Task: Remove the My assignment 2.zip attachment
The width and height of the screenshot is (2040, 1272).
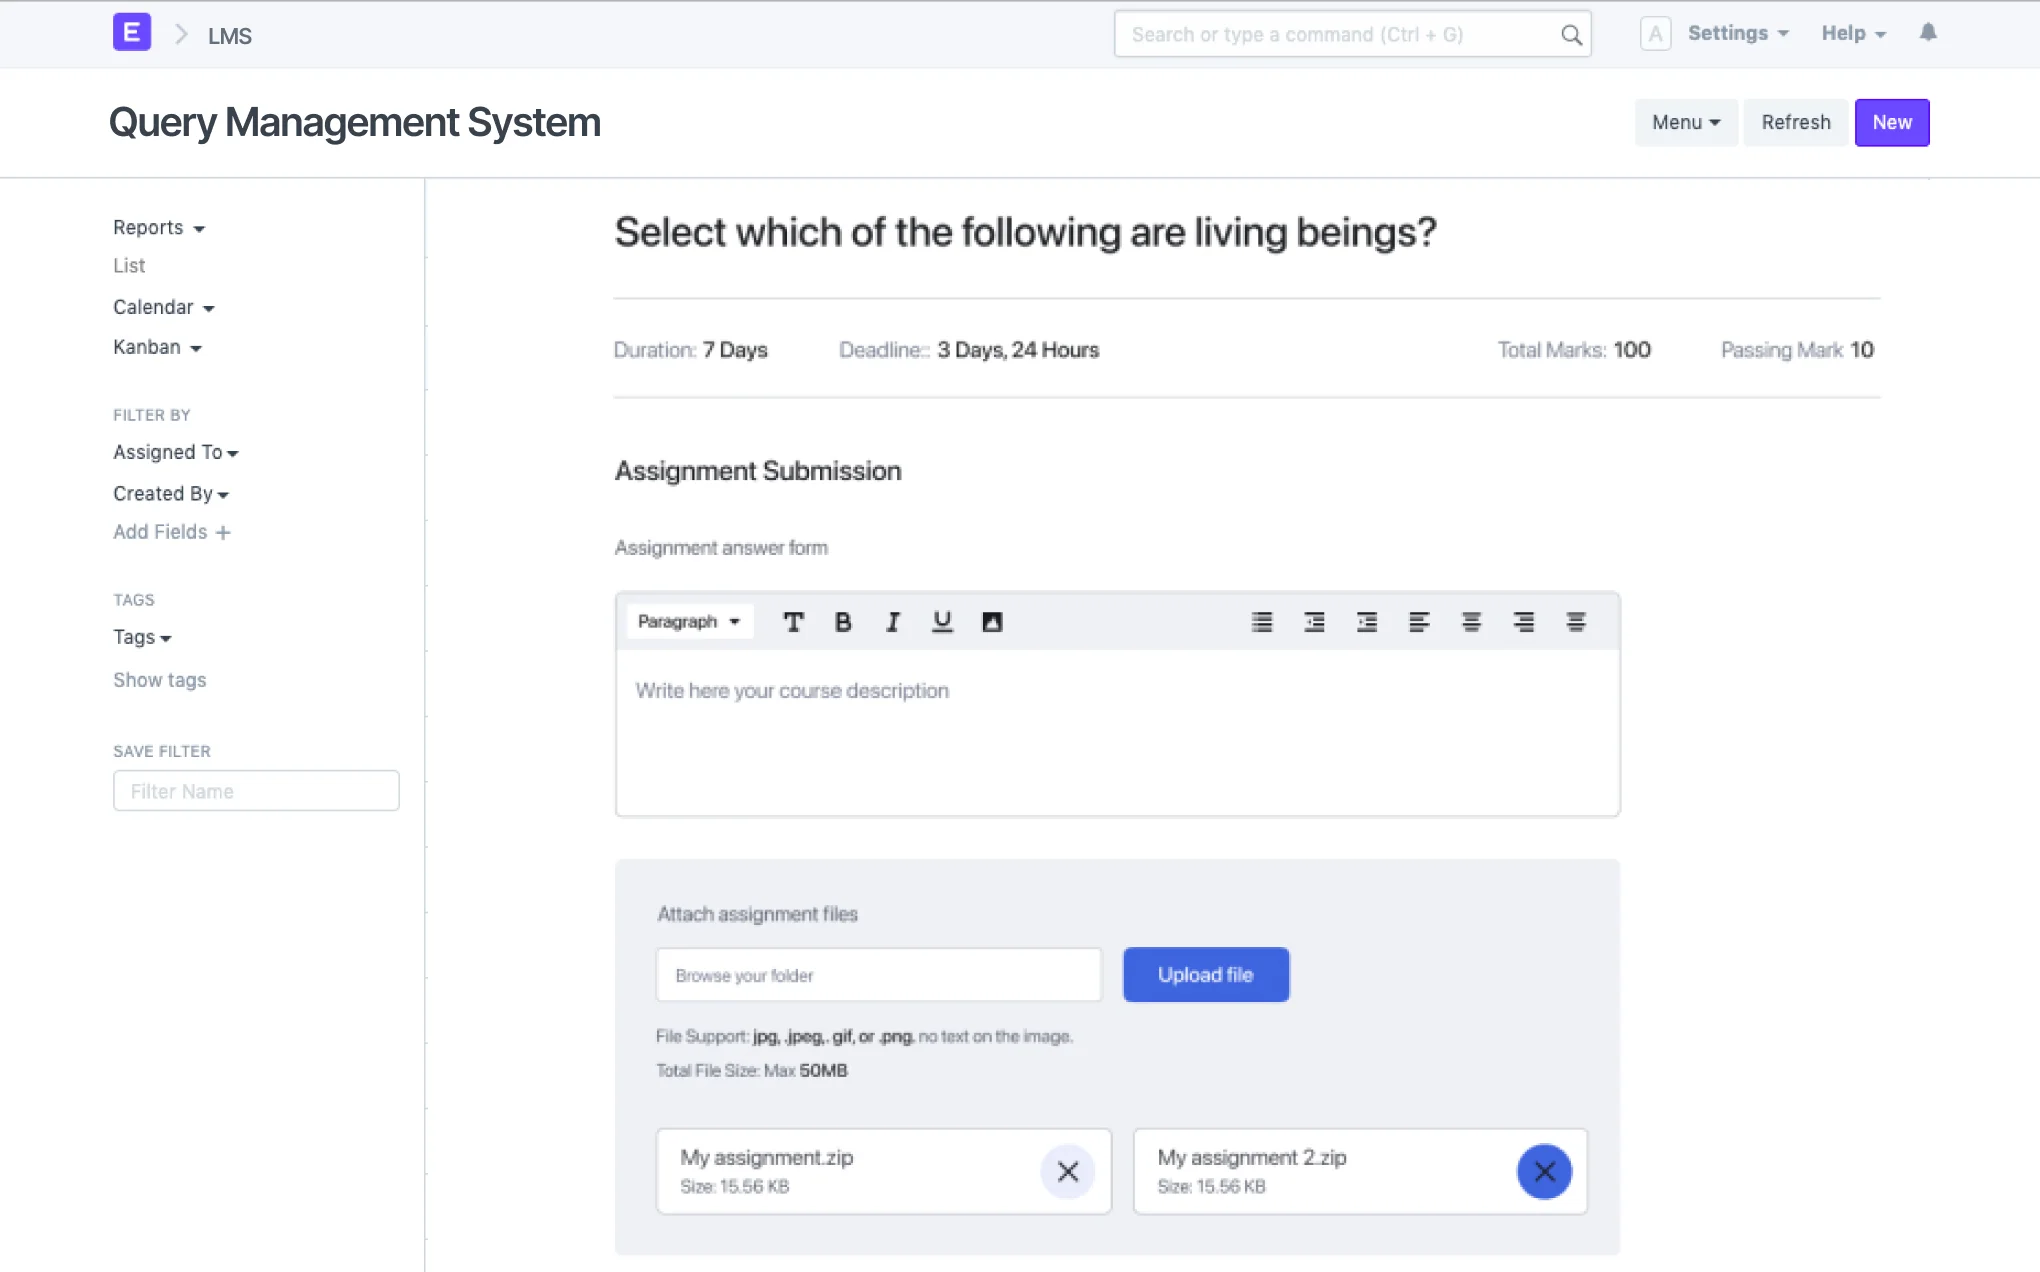Action: pyautogui.click(x=1544, y=1171)
